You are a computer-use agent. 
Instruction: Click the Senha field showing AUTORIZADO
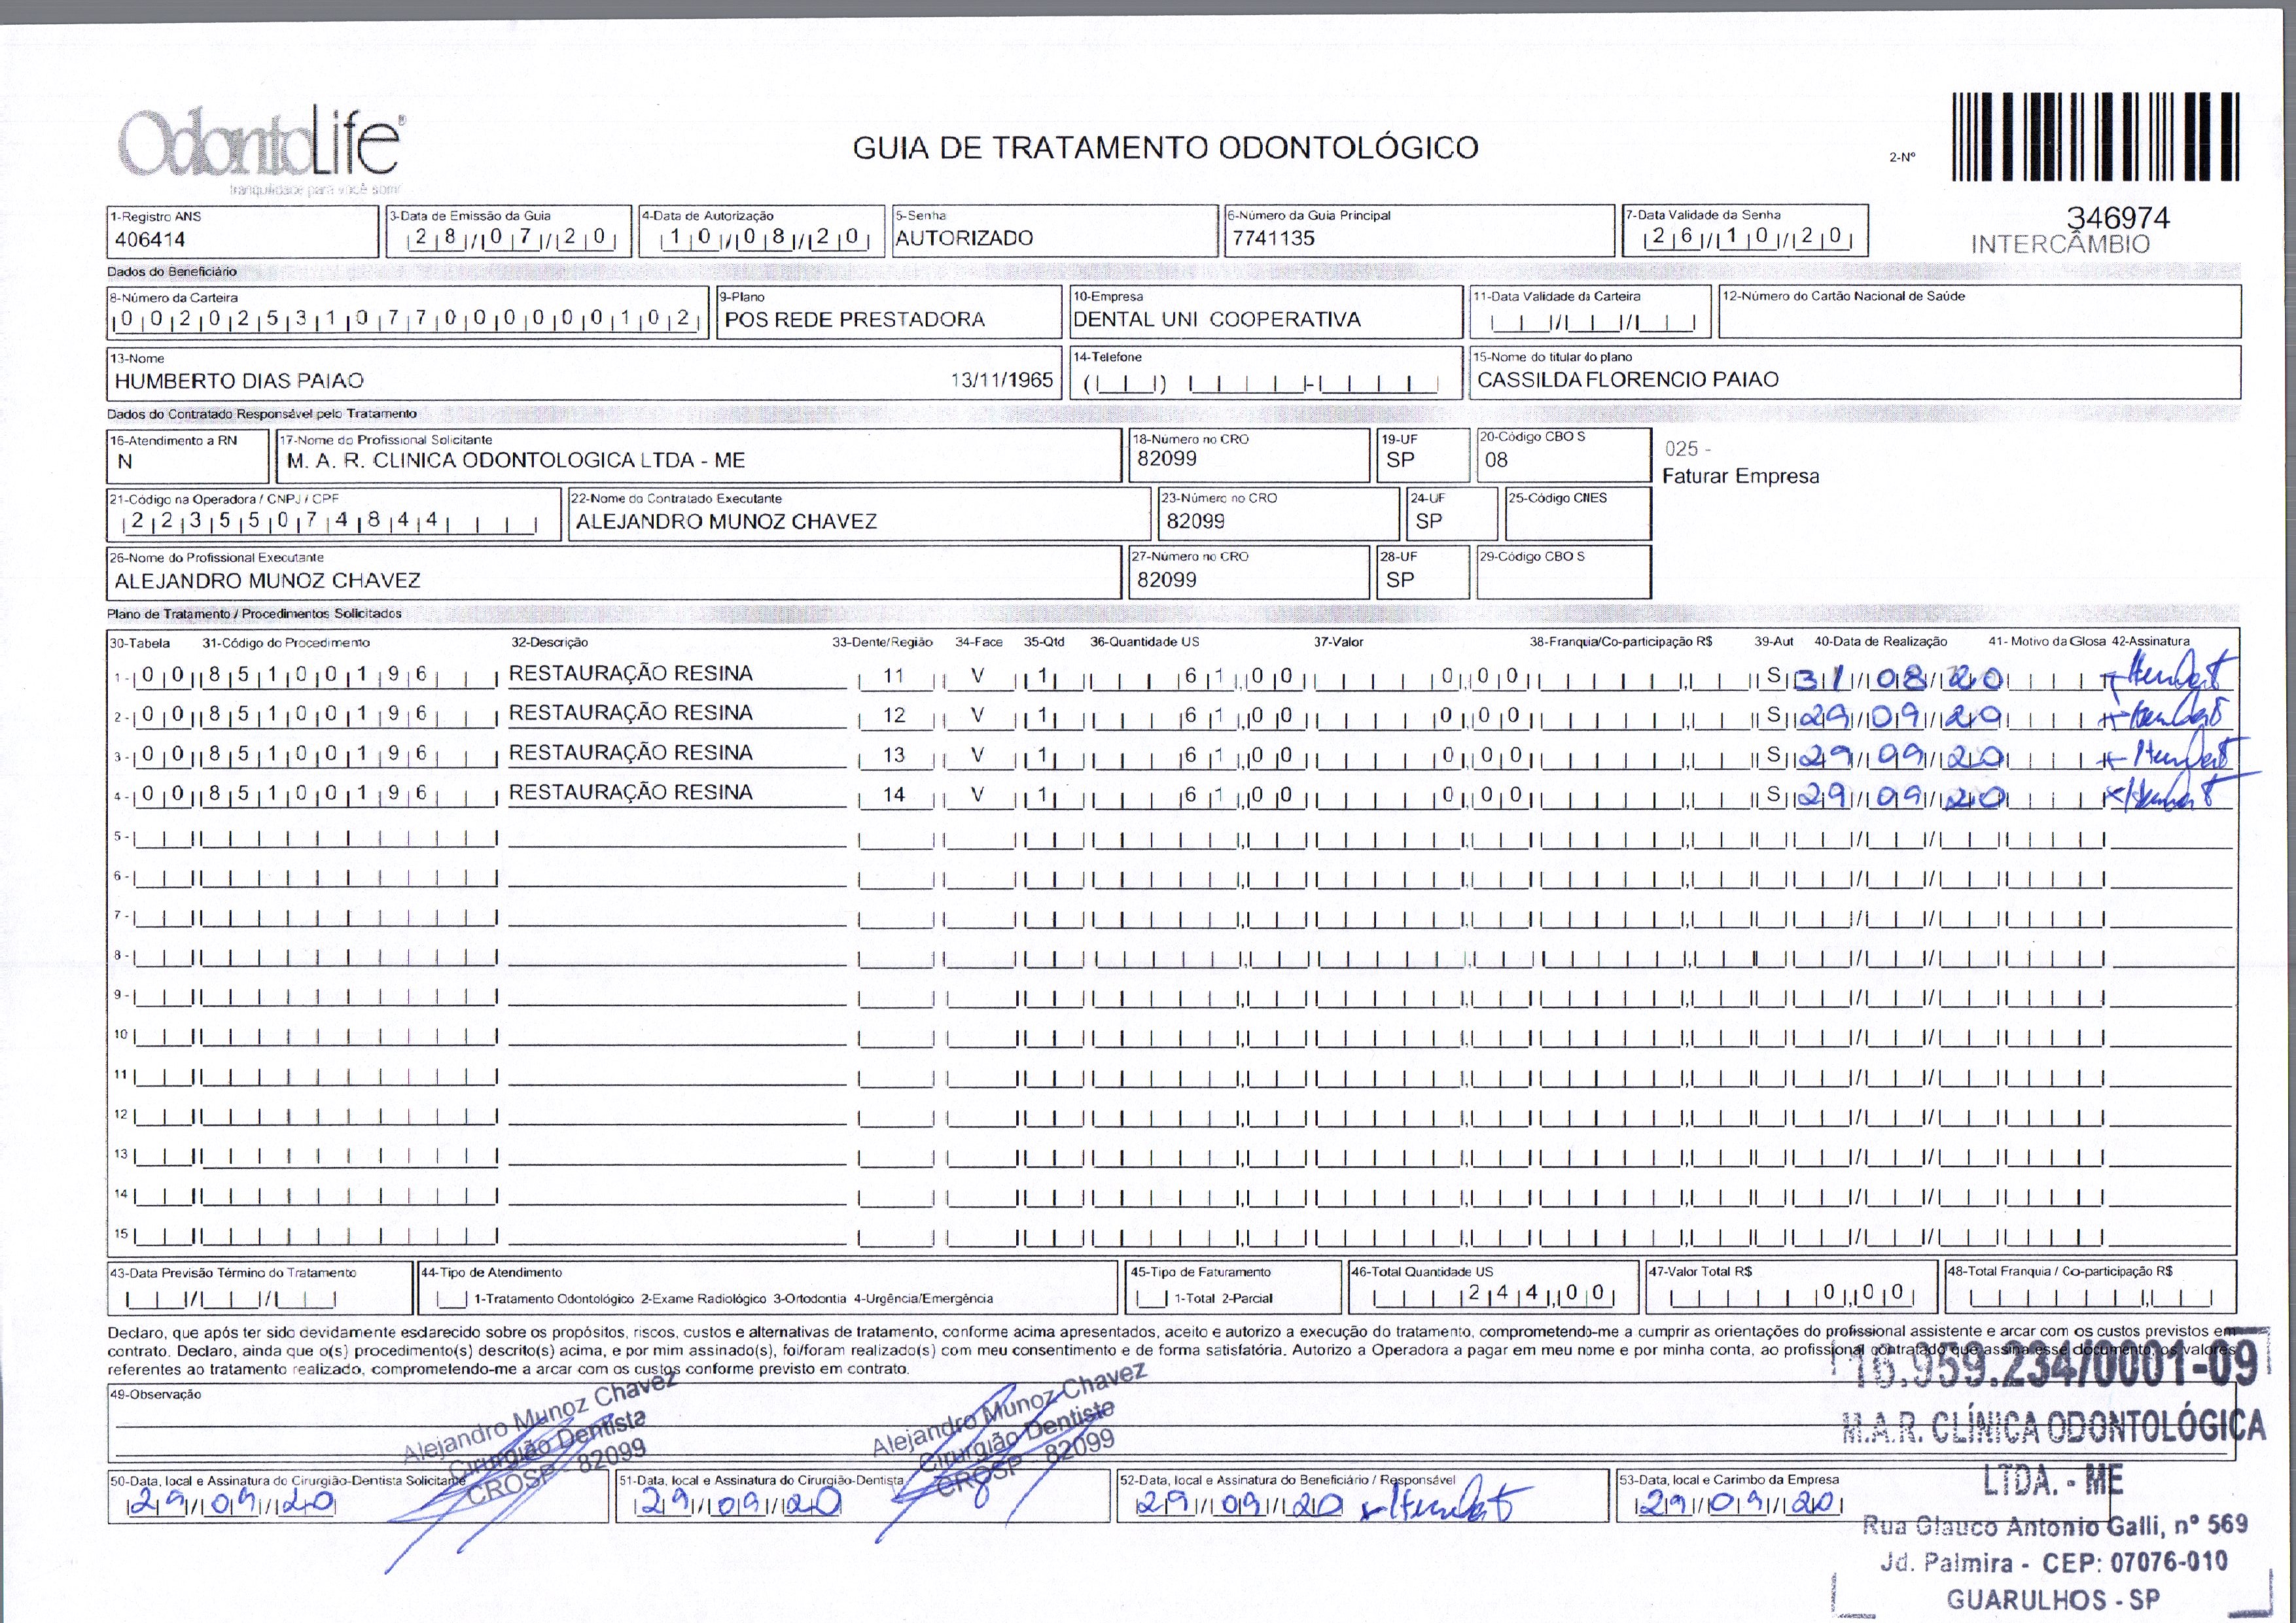click(x=964, y=238)
